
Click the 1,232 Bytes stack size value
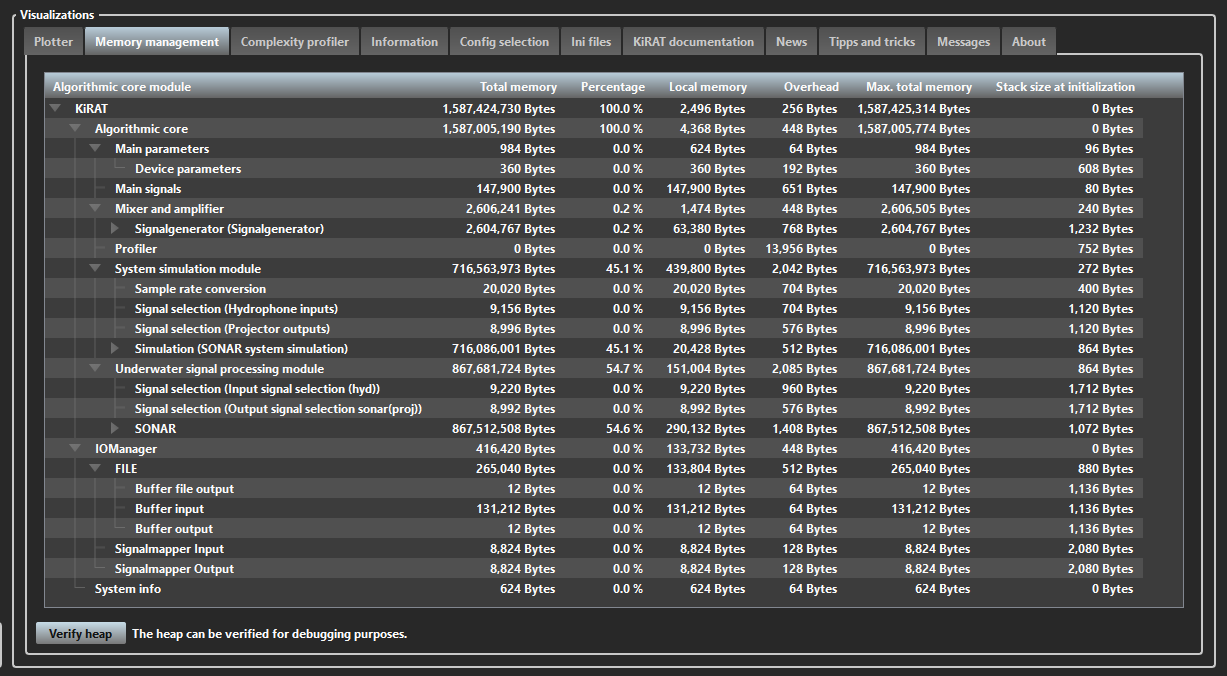[x=1100, y=228]
